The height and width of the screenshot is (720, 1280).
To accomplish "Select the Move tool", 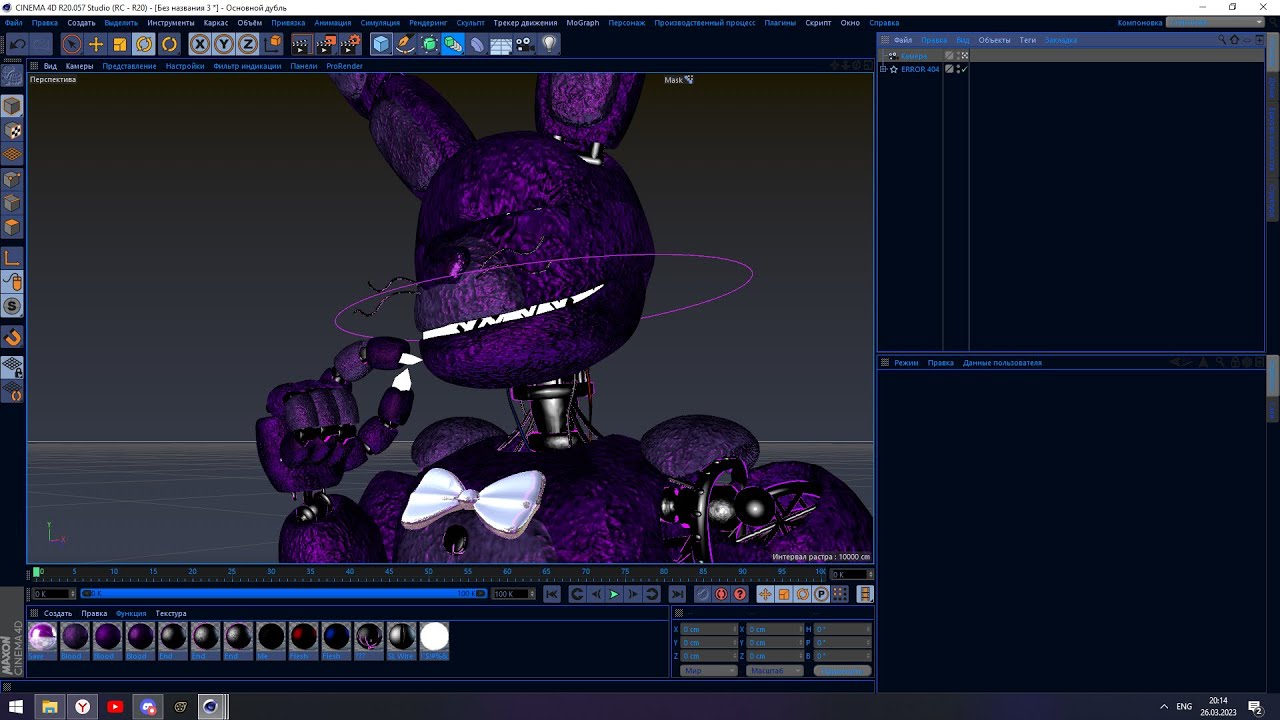I will coord(96,44).
